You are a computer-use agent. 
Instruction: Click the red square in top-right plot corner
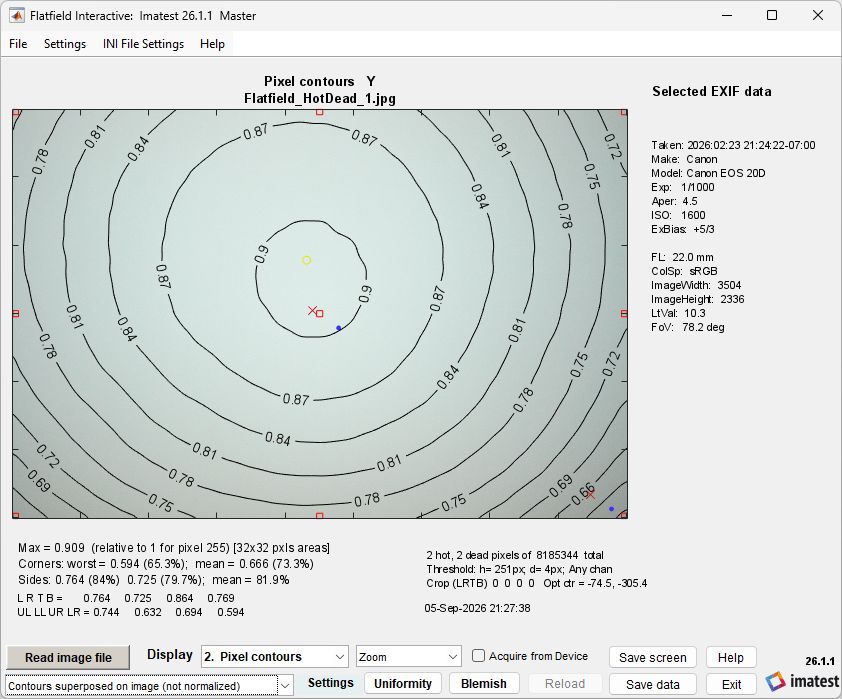pos(624,112)
